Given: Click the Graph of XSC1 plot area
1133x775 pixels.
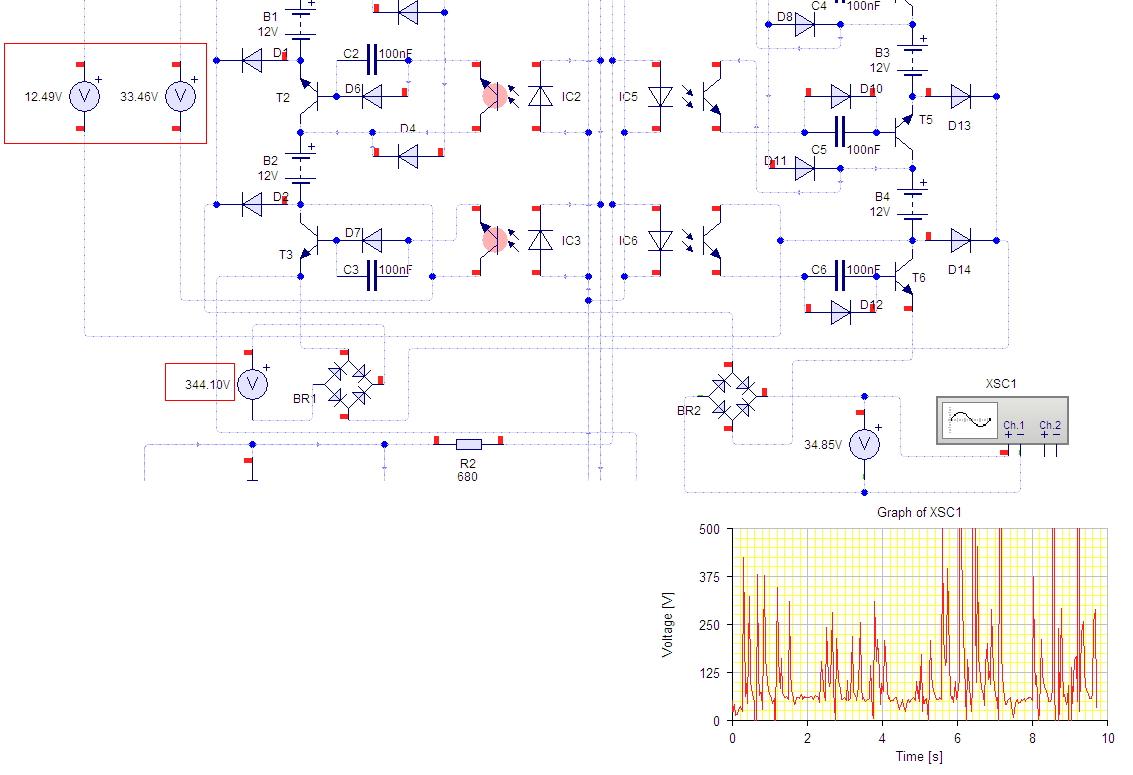Looking at the screenshot, I should coord(920,625).
